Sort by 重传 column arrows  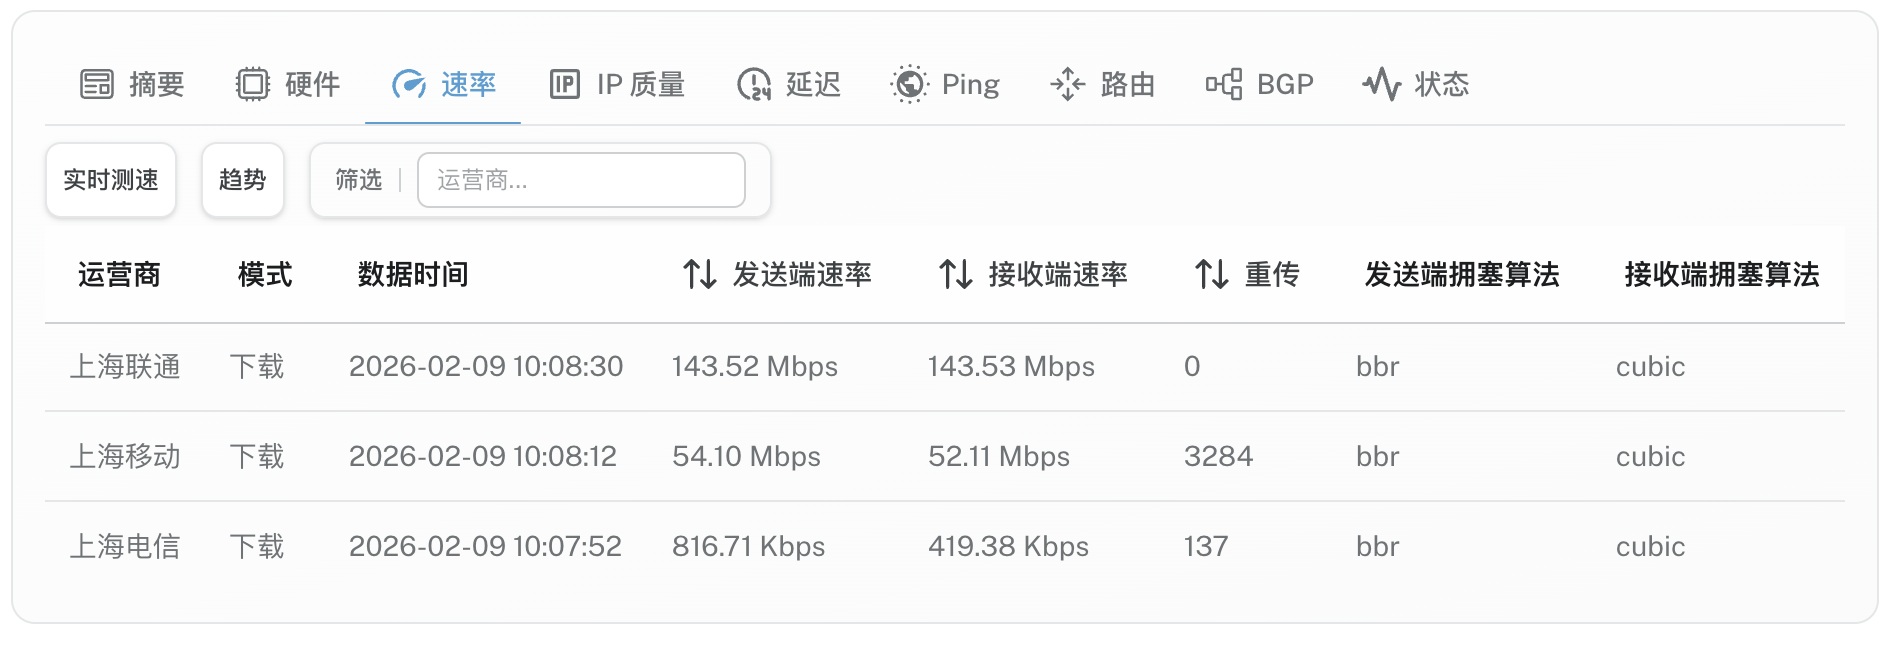click(1212, 274)
